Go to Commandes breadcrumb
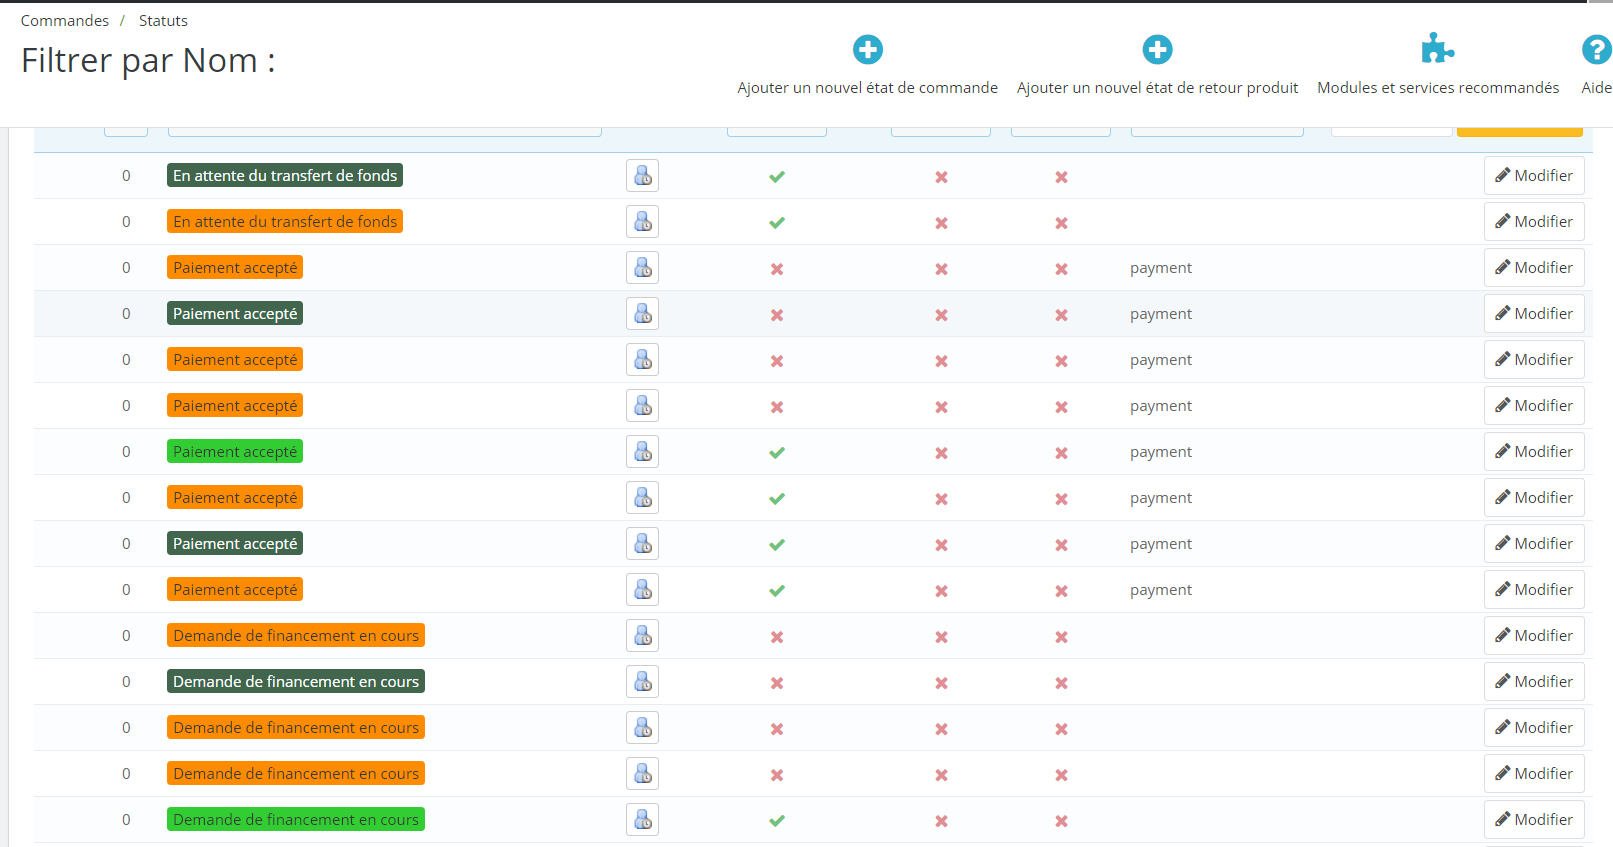This screenshot has height=847, width=1613. [65, 21]
